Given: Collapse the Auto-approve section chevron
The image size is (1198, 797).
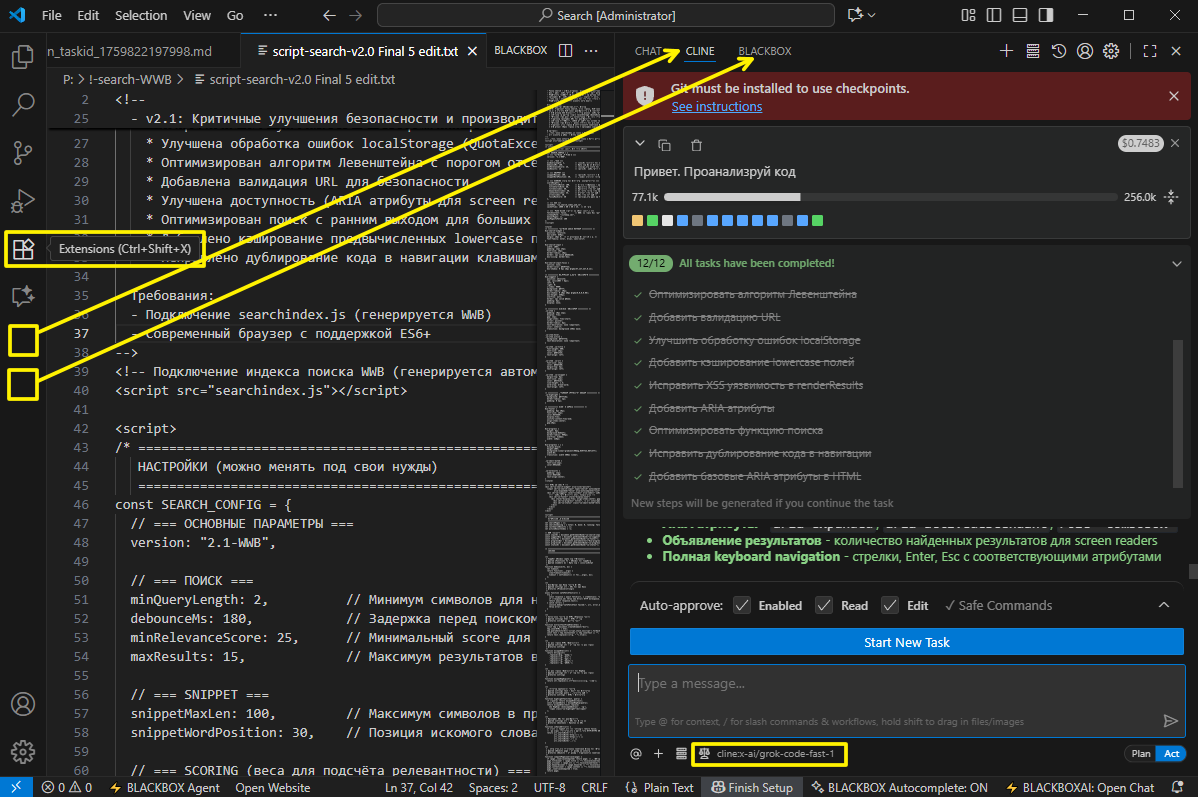Looking at the screenshot, I should pos(1164,605).
